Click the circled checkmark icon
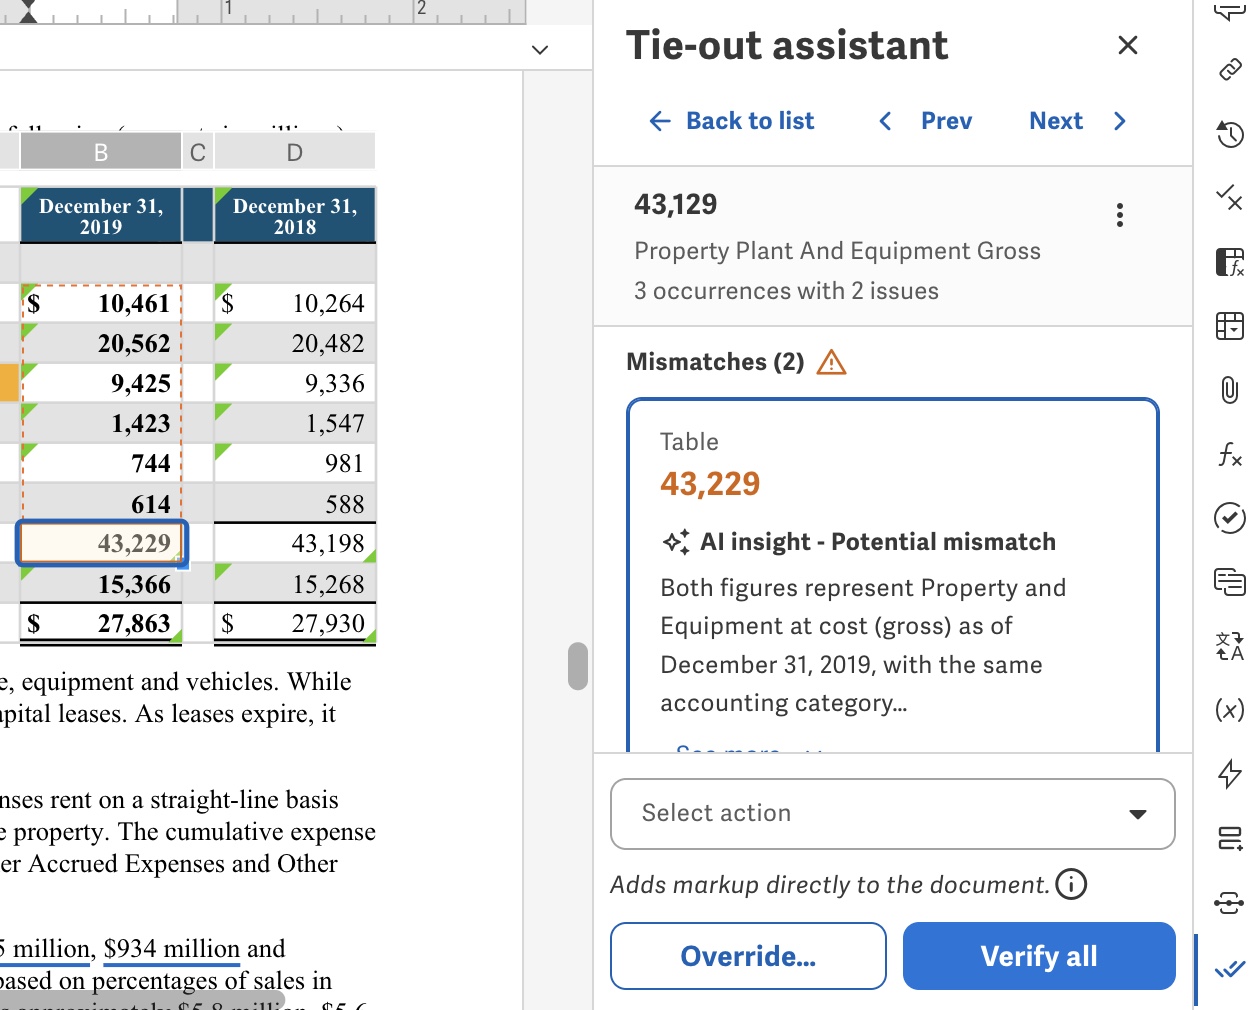1260x1010 pixels. click(x=1230, y=517)
